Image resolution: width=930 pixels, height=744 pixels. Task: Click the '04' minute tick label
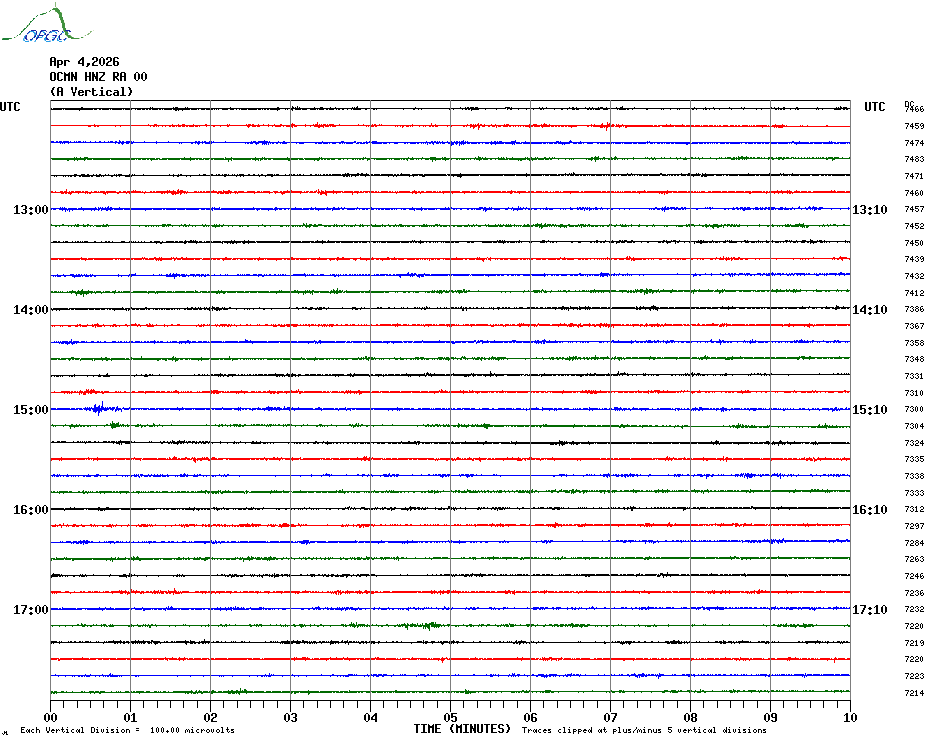tap(371, 717)
